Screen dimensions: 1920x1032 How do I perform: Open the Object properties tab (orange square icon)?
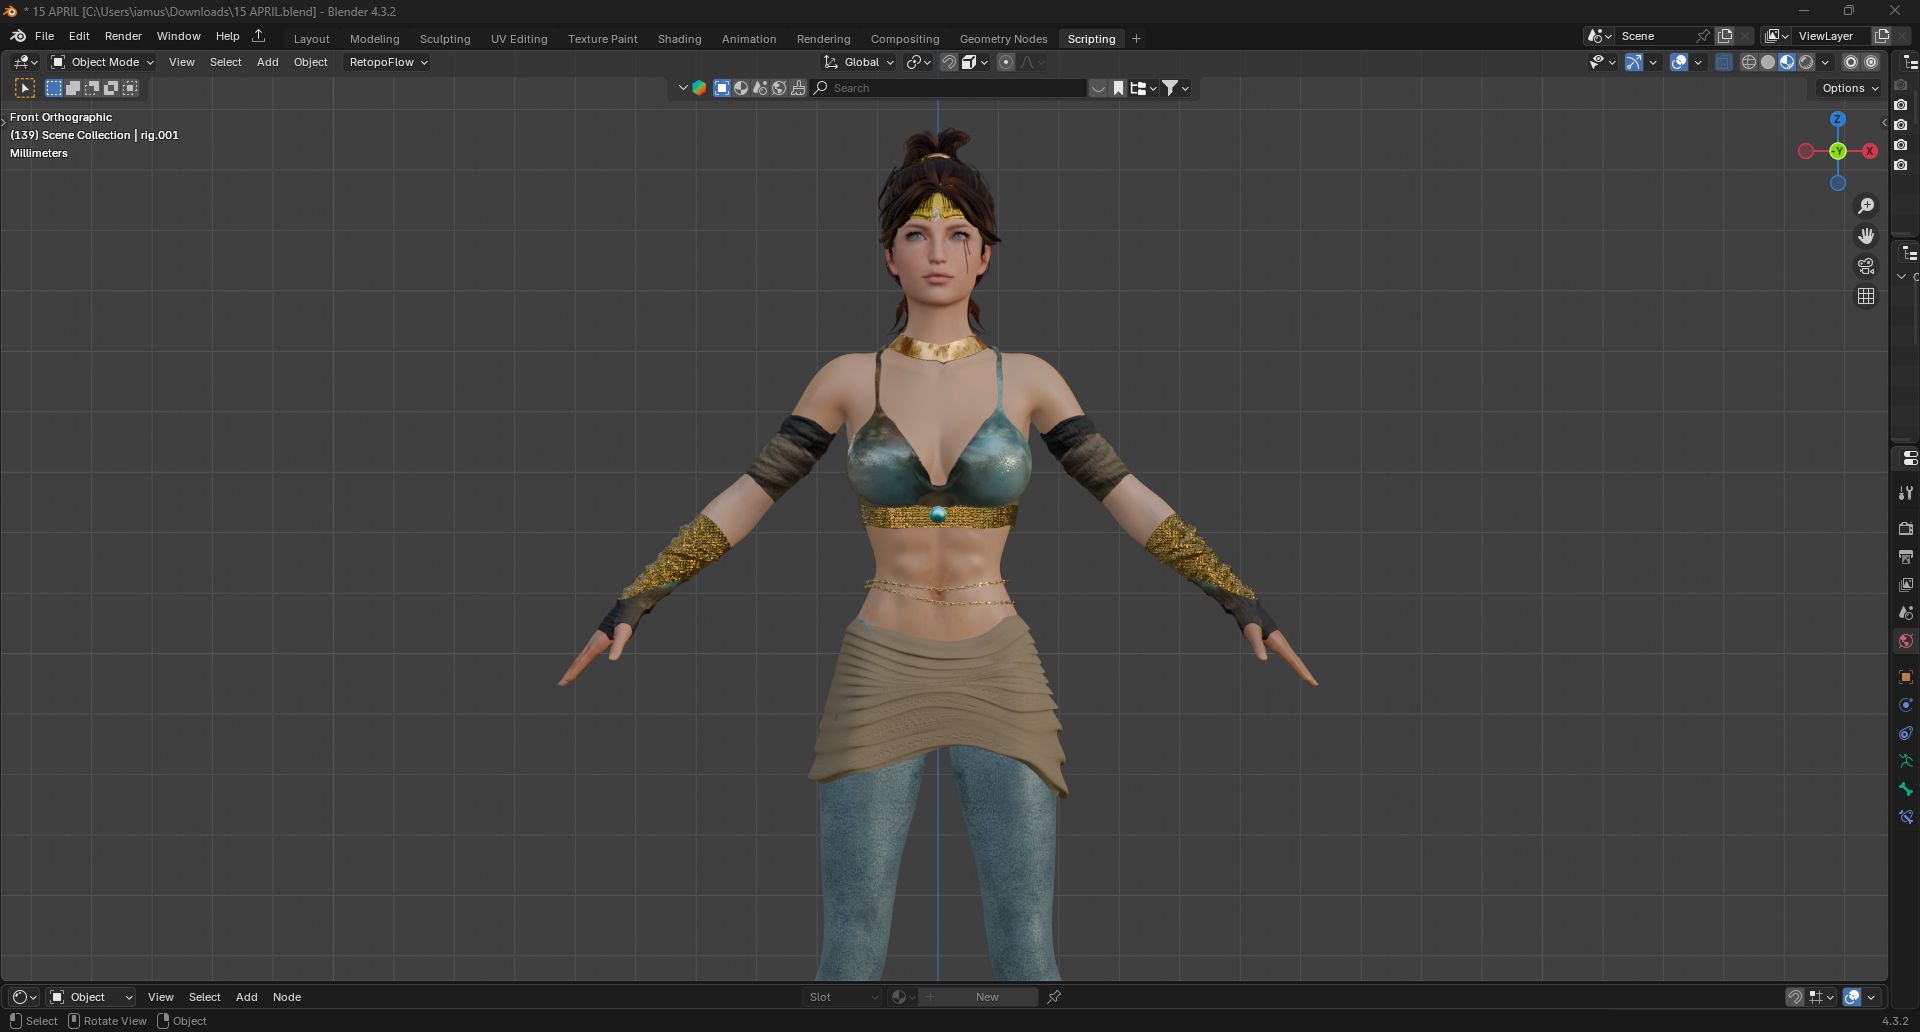coord(1904,675)
